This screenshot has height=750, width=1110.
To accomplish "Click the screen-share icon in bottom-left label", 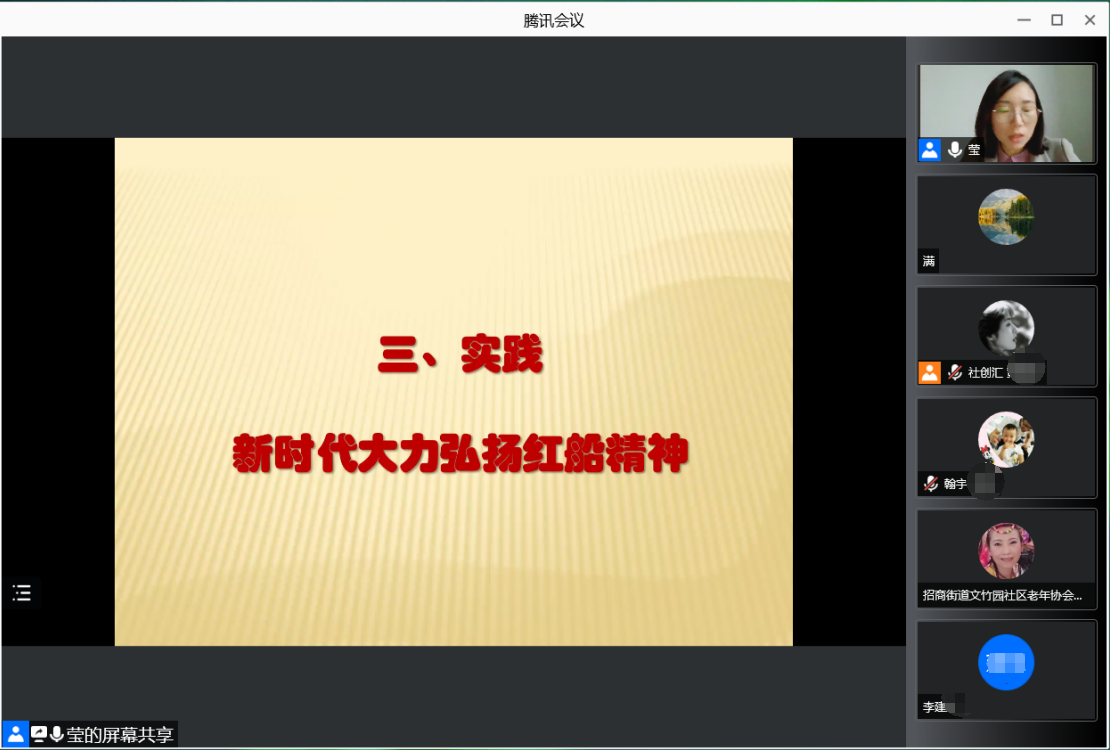I will click(39, 735).
